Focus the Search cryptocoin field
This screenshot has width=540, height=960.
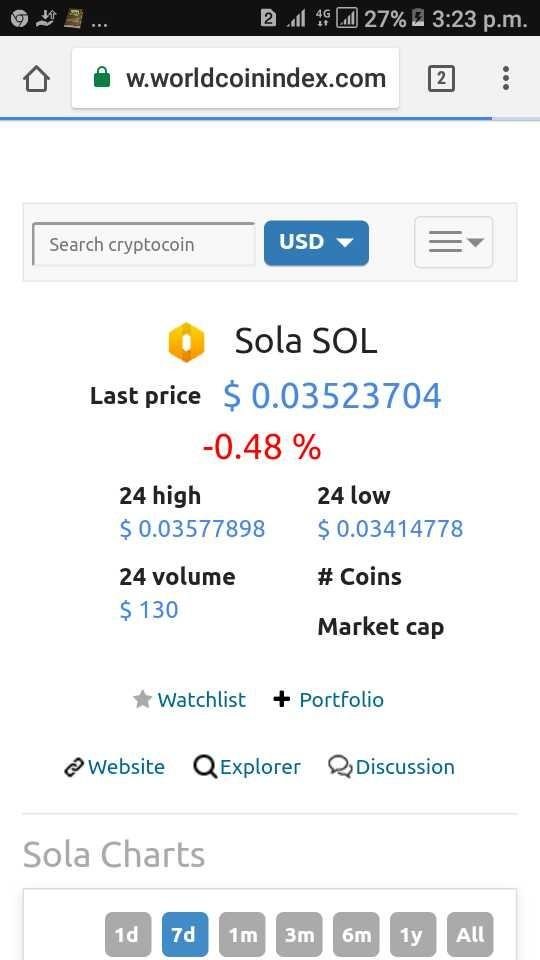point(143,244)
